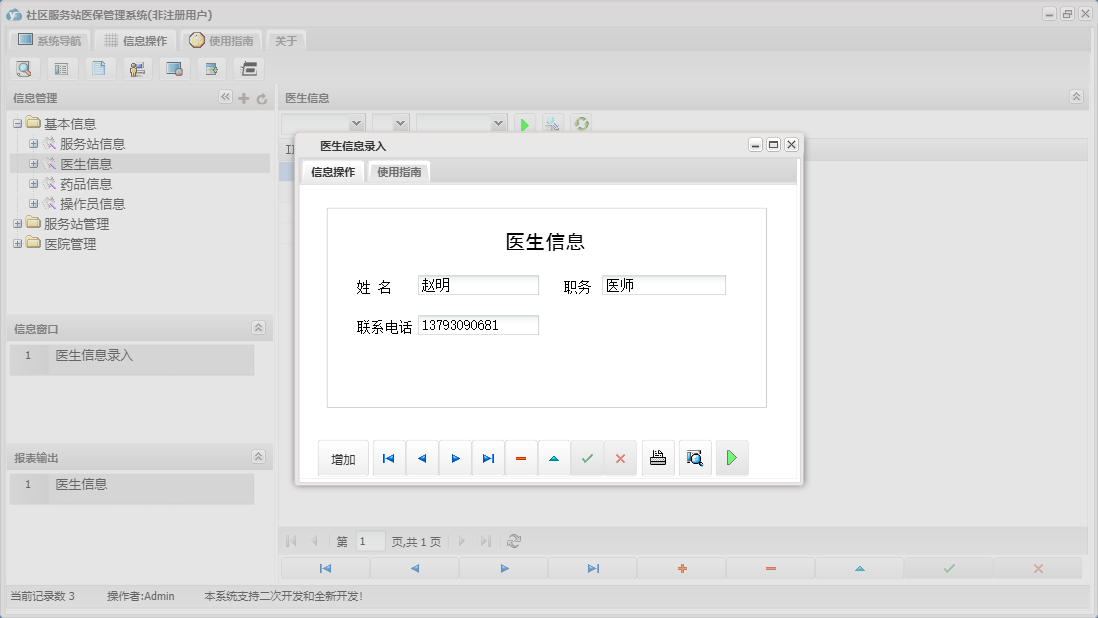Cancel changes using the red X icon

tap(621, 457)
